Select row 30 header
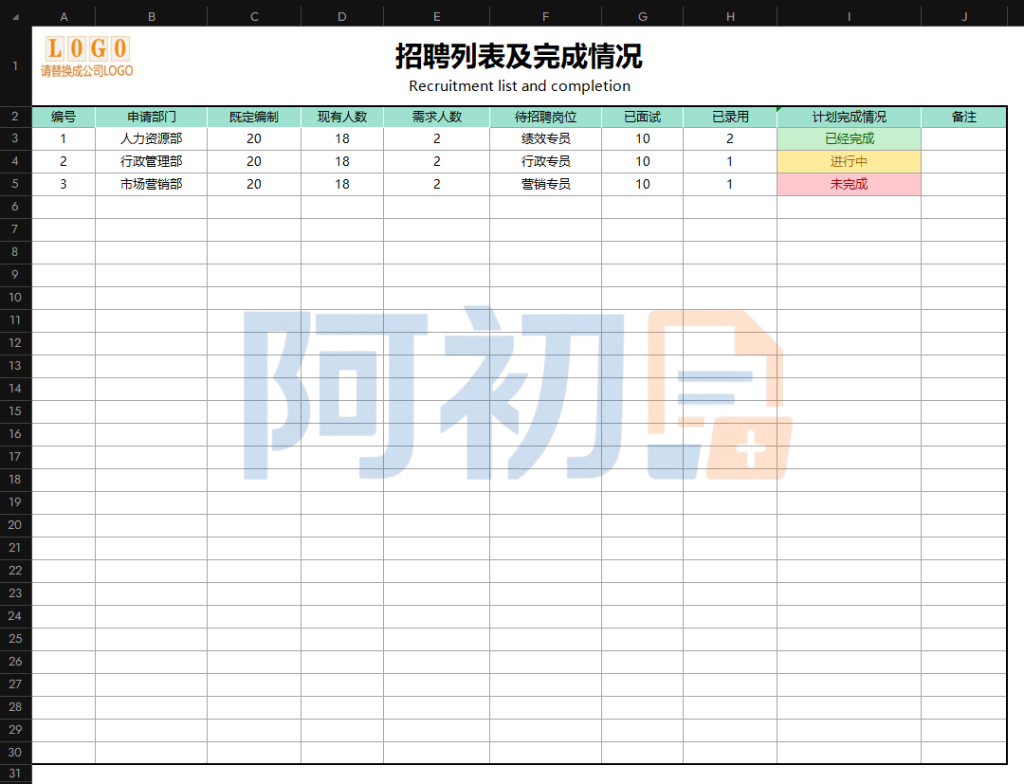The image size is (1024, 784). 15,753
